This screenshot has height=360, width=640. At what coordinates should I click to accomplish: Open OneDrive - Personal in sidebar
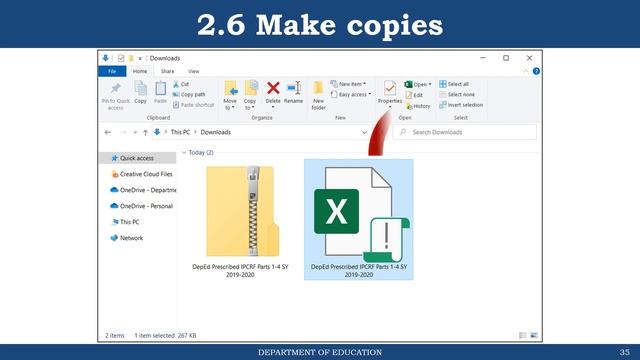point(141,206)
